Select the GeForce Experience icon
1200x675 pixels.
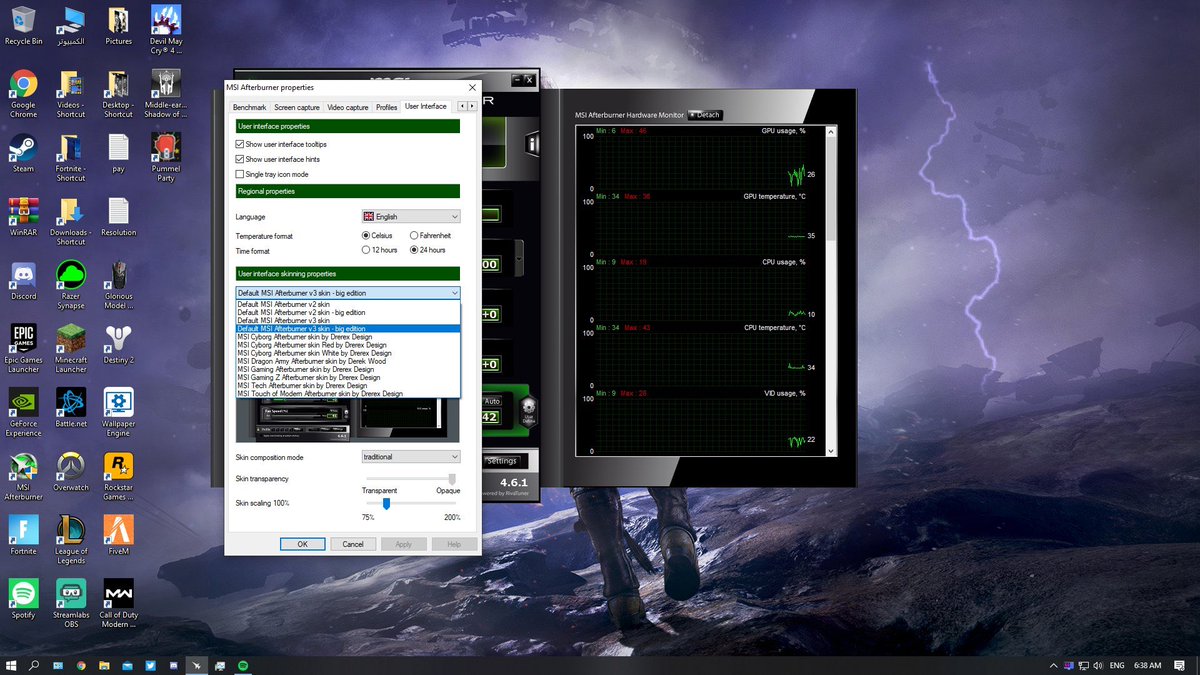(x=23, y=411)
